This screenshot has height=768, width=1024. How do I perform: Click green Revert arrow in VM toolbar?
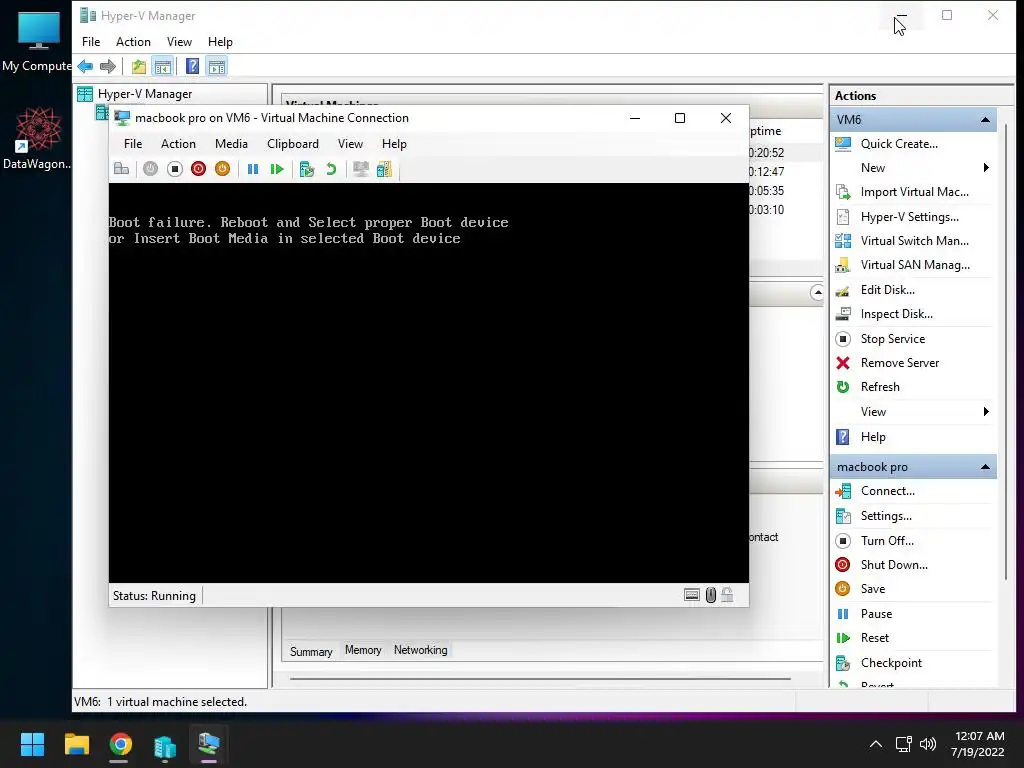(x=331, y=169)
